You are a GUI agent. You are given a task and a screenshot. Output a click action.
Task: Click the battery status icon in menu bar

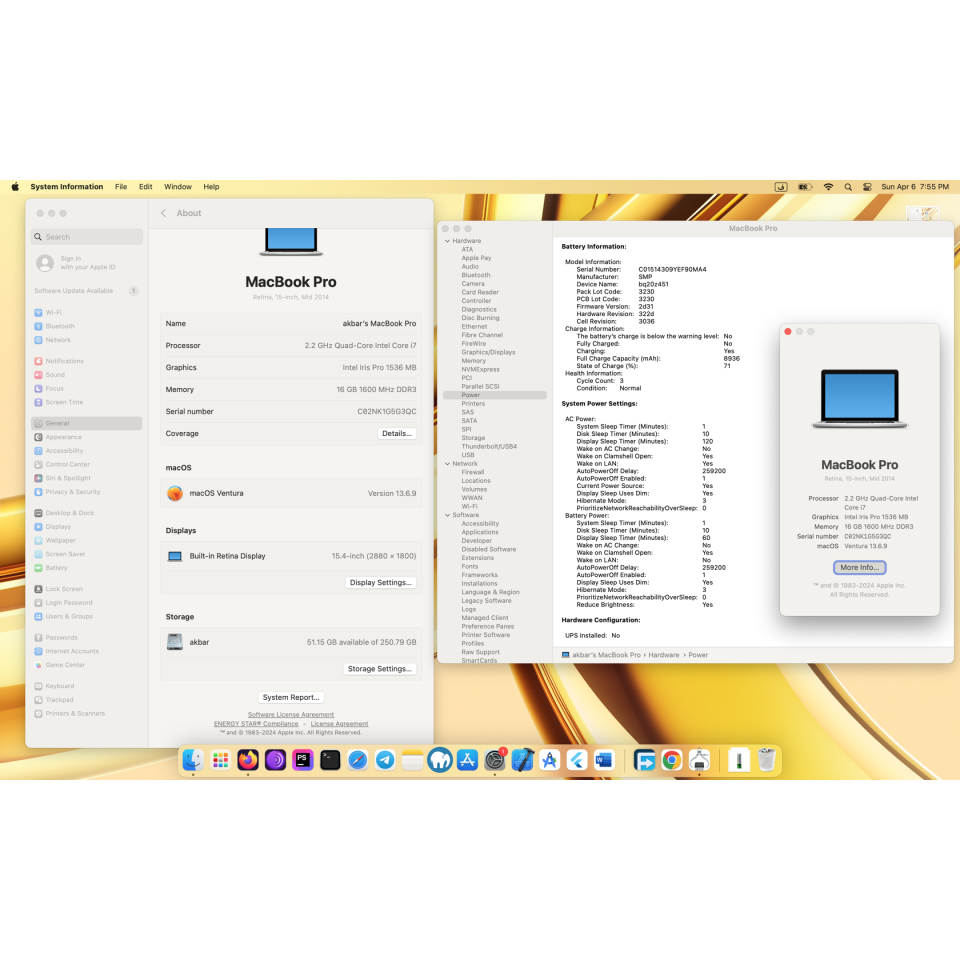click(x=804, y=187)
